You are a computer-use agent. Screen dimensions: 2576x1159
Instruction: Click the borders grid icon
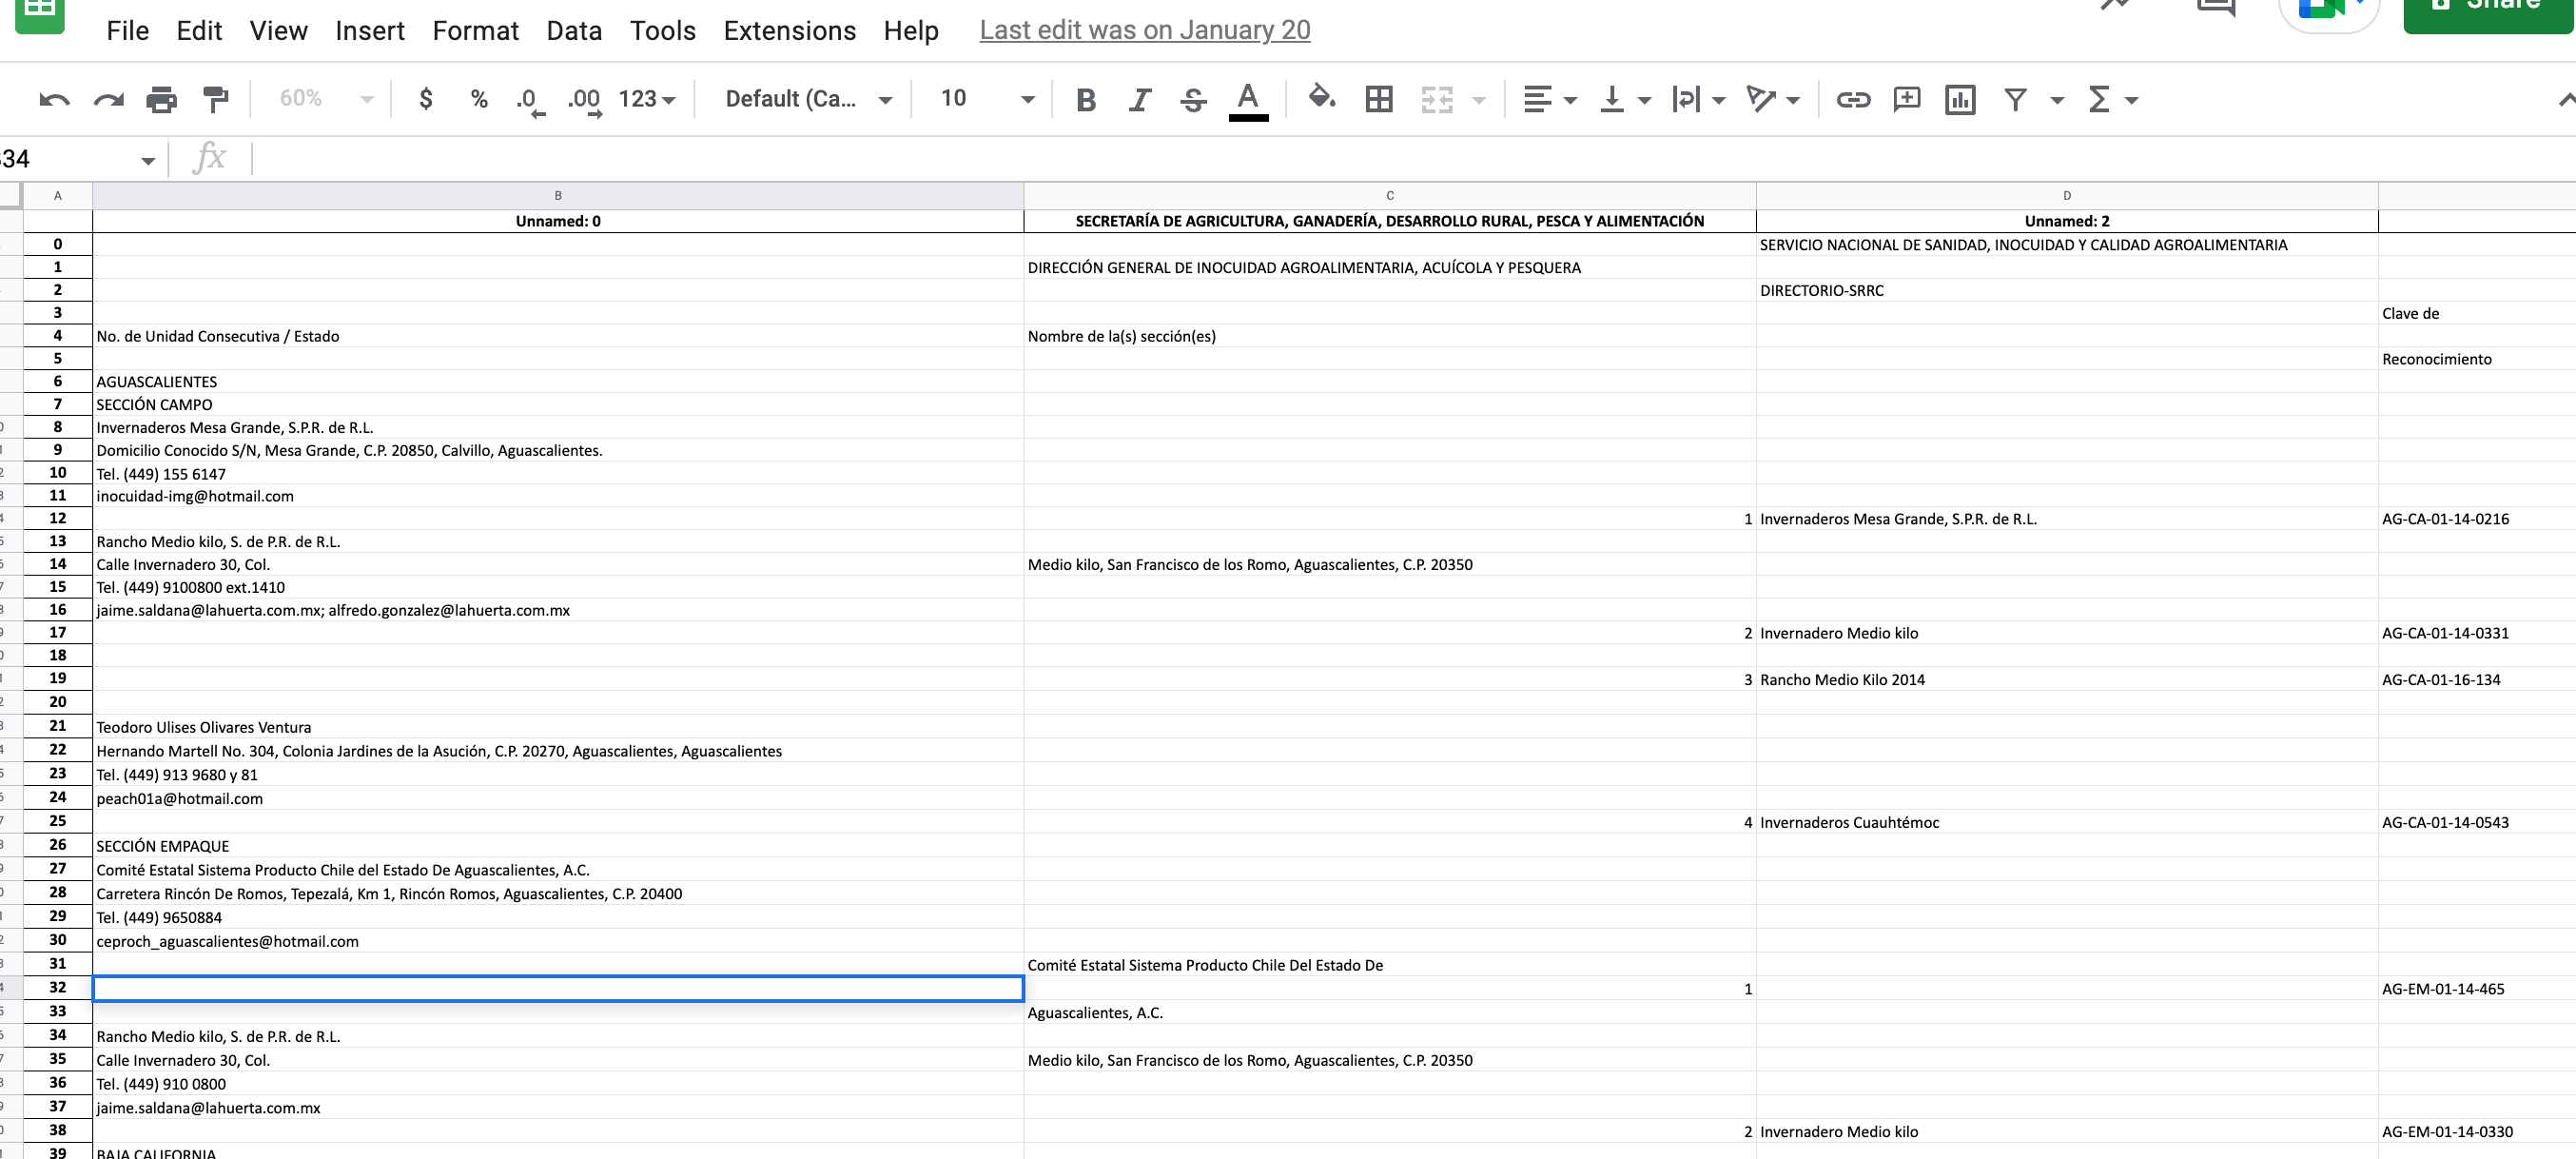1378,99
